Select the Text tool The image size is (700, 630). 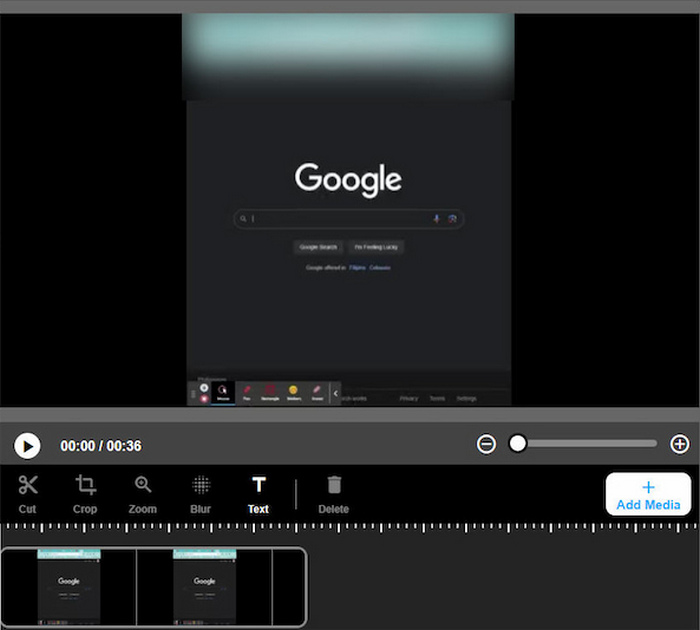pyautogui.click(x=258, y=493)
